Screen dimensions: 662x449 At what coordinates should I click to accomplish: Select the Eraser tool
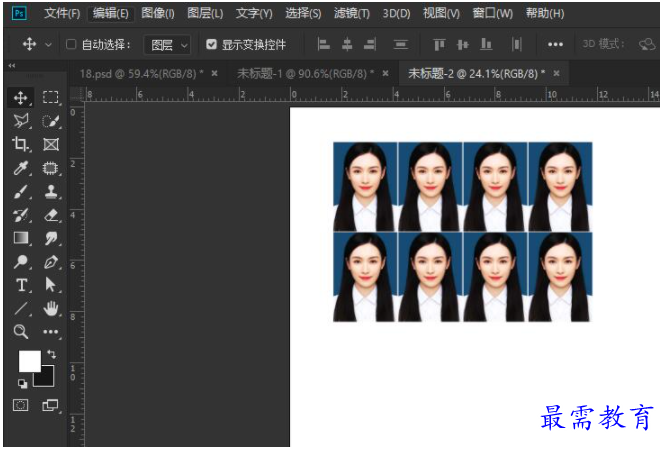click(51, 215)
